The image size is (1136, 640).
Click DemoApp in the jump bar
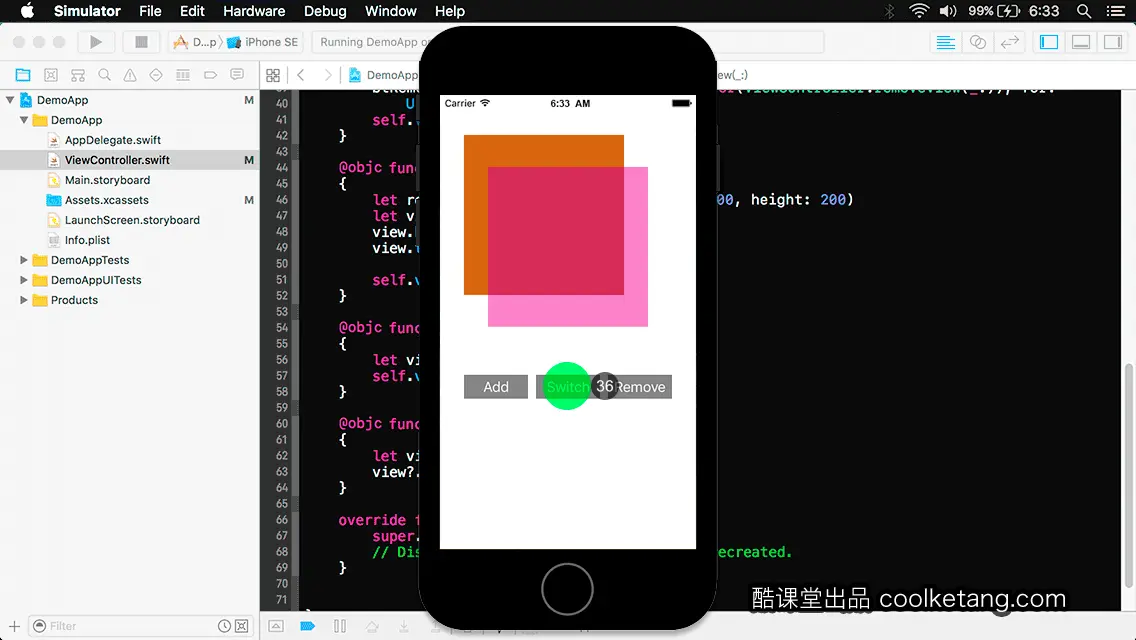(x=384, y=75)
